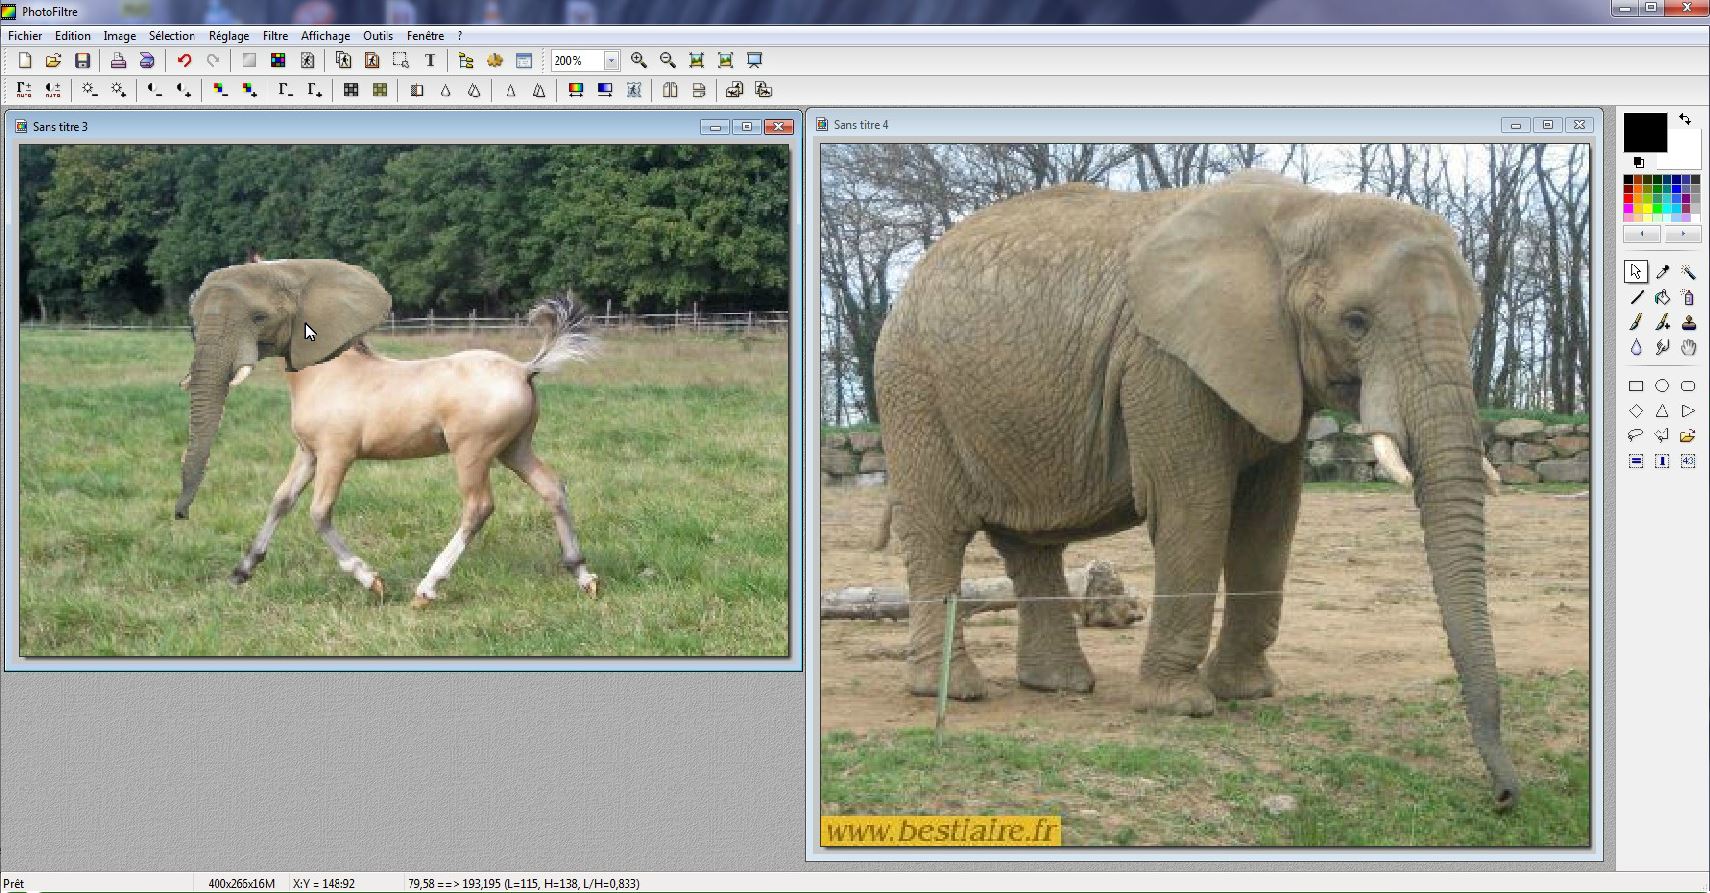Image resolution: width=1710 pixels, height=893 pixels.
Task: Click the last rotate 90° icon
Action: [x=764, y=90]
